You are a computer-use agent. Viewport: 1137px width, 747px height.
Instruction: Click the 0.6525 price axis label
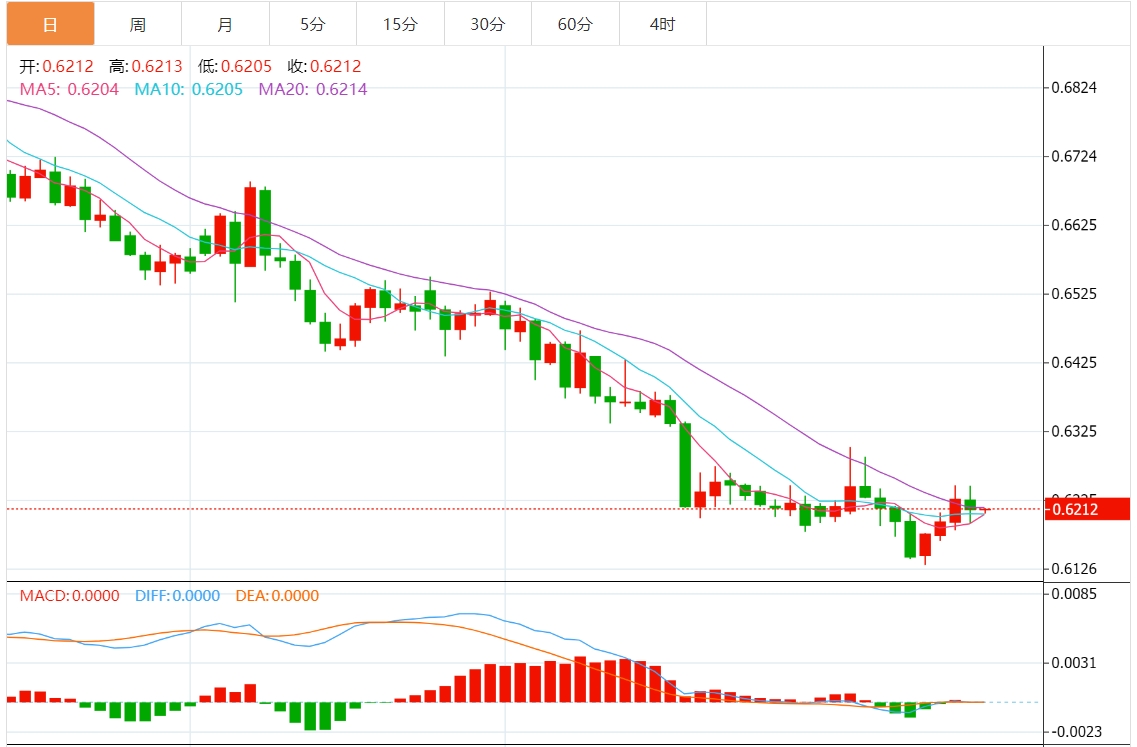pyautogui.click(x=1074, y=294)
